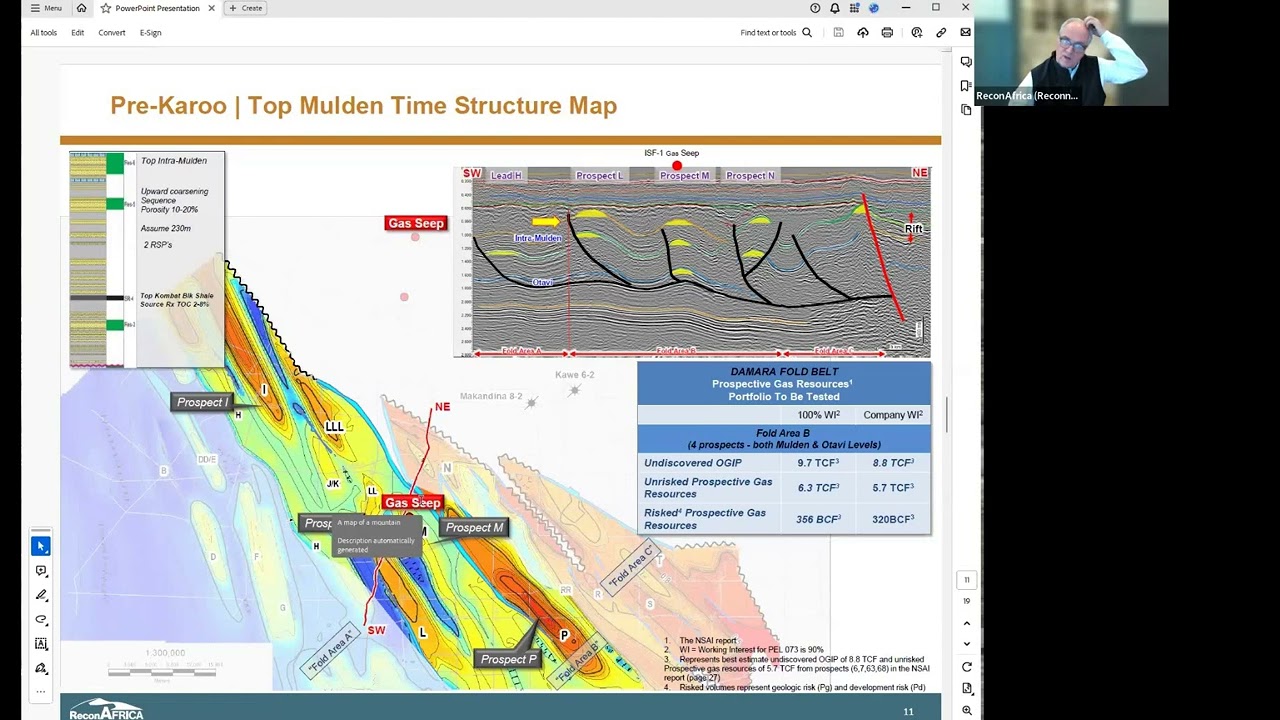The width and height of the screenshot is (1280, 720).
Task: Click the Prospect P label on map
Action: [x=508, y=659]
